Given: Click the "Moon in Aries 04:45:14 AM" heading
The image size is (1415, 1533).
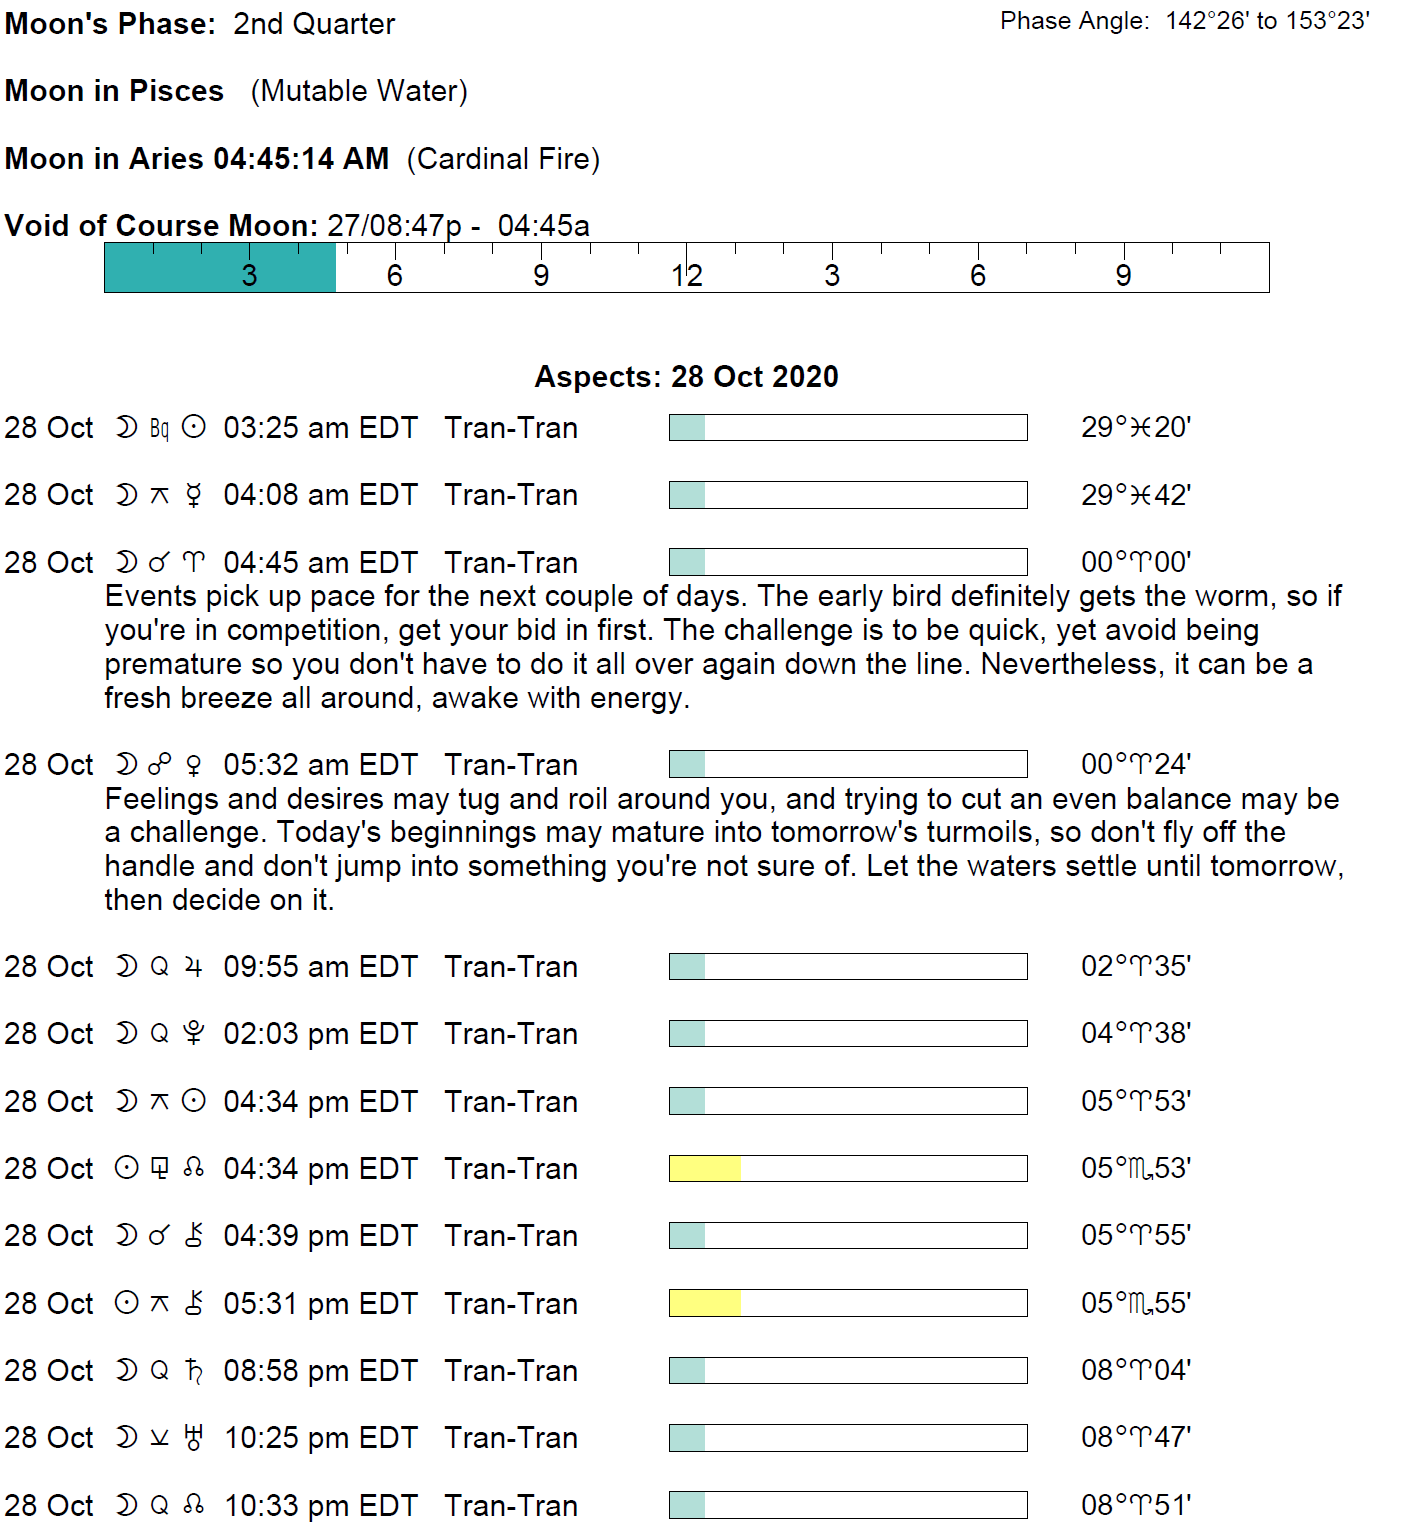Looking at the screenshot, I should coord(197,159).
